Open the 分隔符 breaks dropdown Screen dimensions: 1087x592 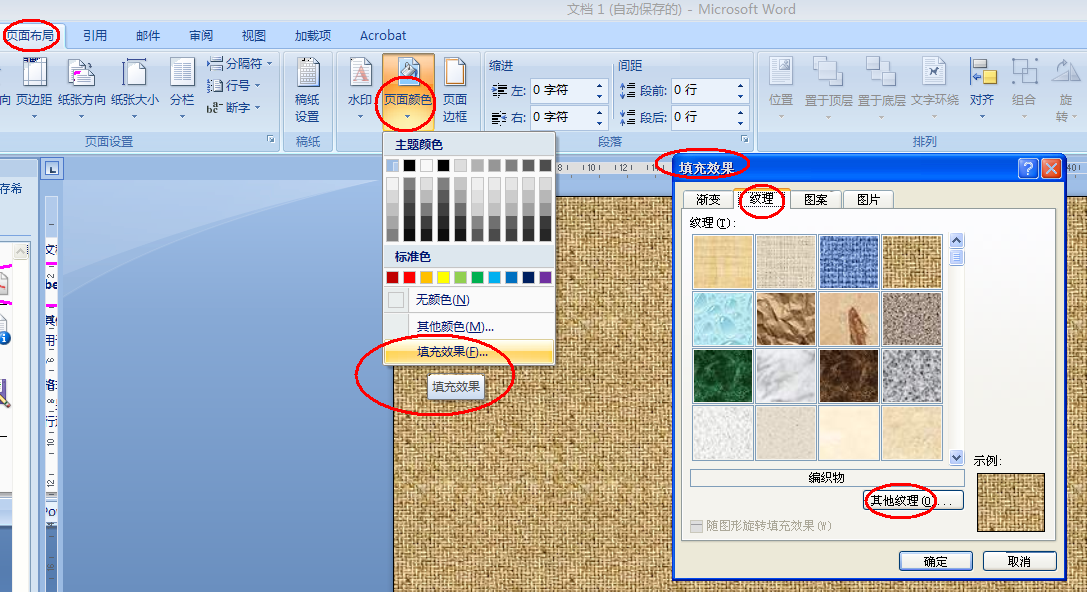[x=240, y=64]
